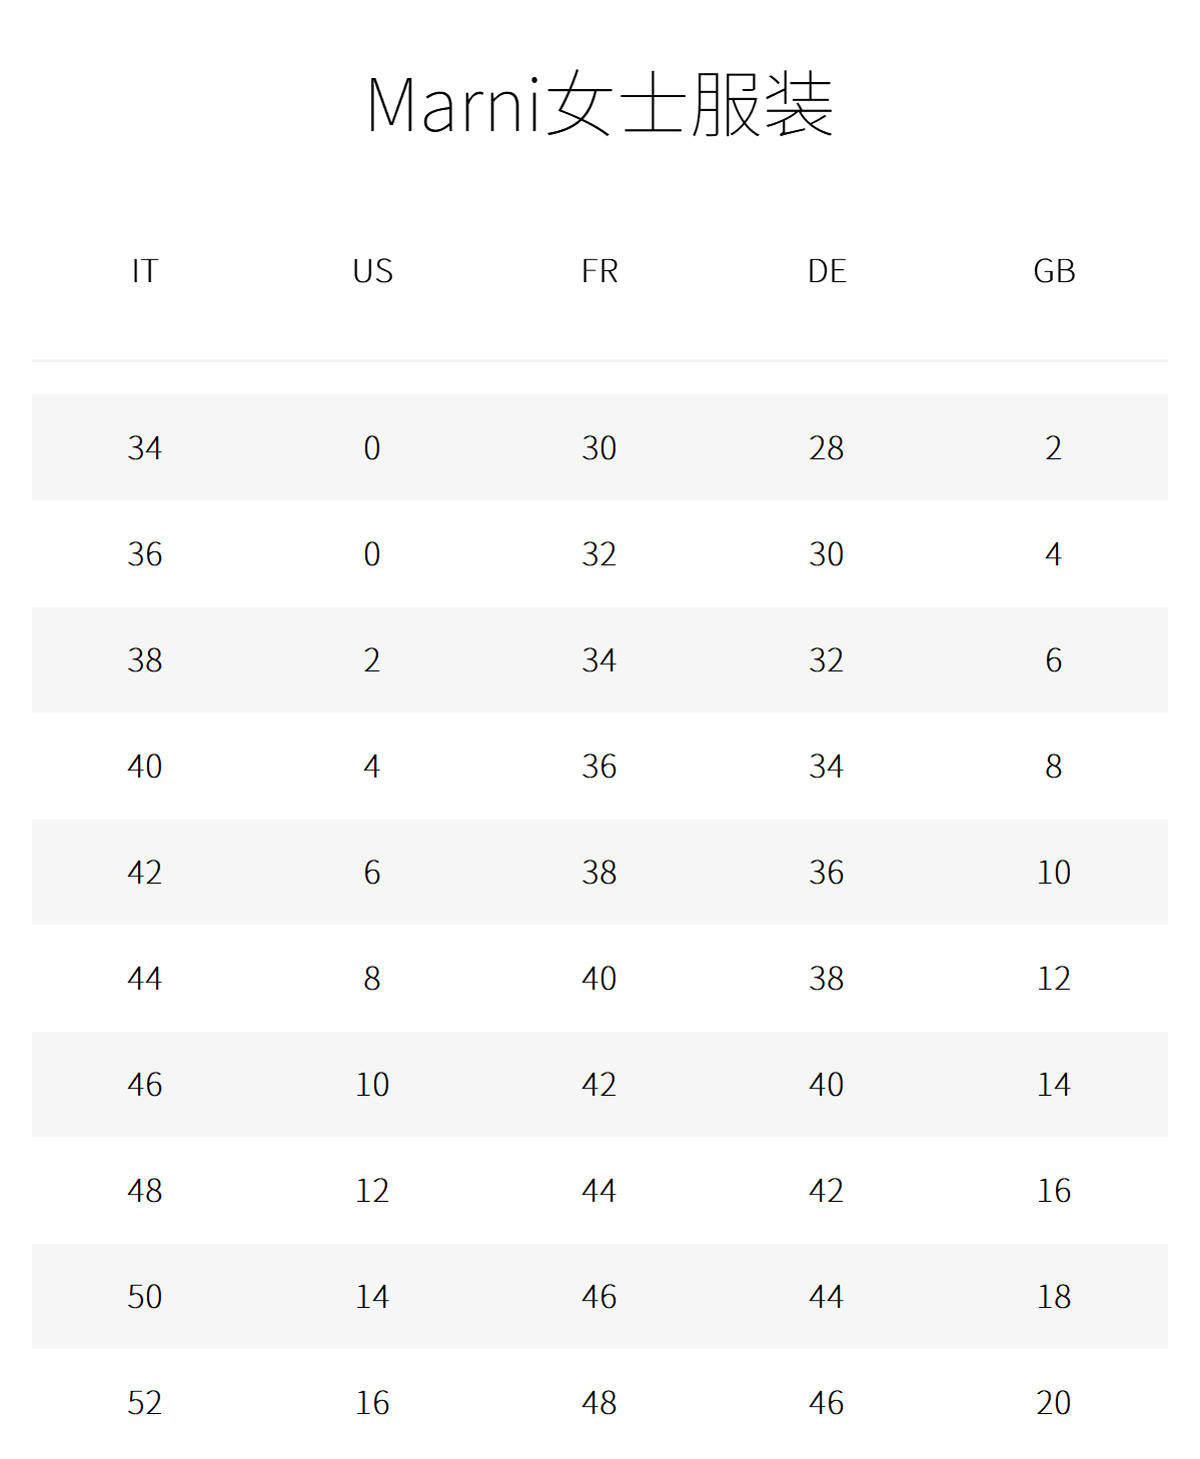Select DE size 46 in IT 52 row
The image size is (1200, 1459).
(x=827, y=1402)
